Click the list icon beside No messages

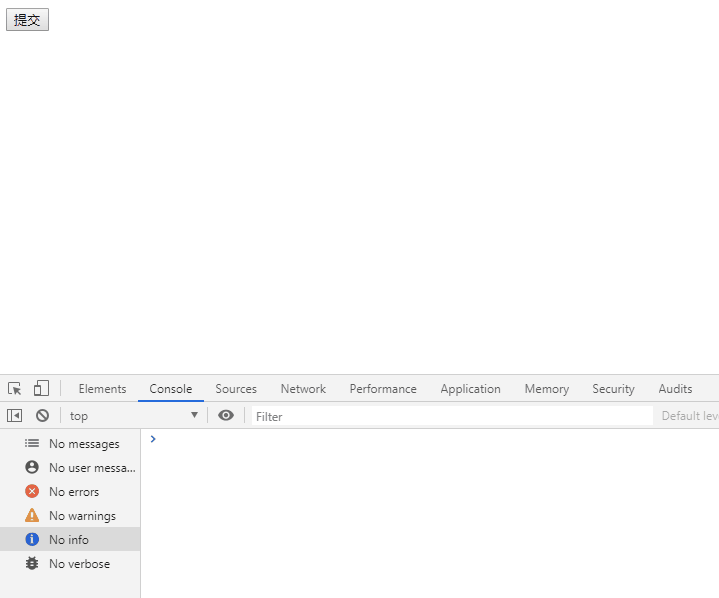coord(32,443)
